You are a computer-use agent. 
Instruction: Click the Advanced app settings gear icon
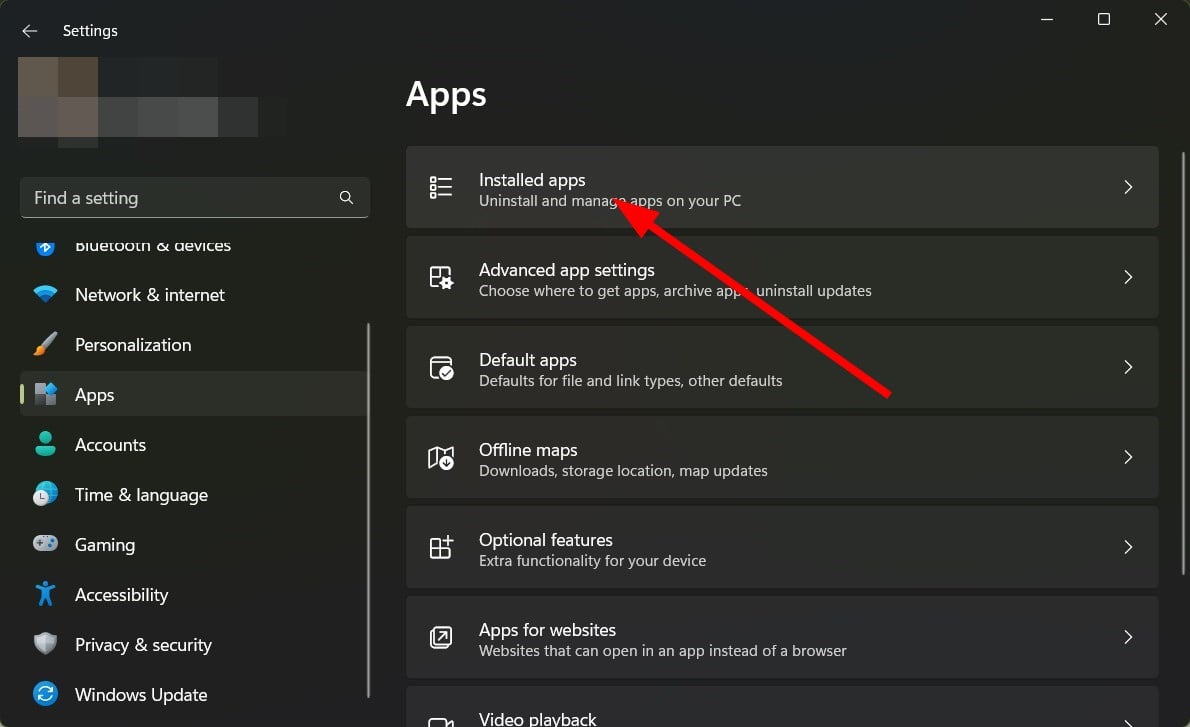[440, 277]
